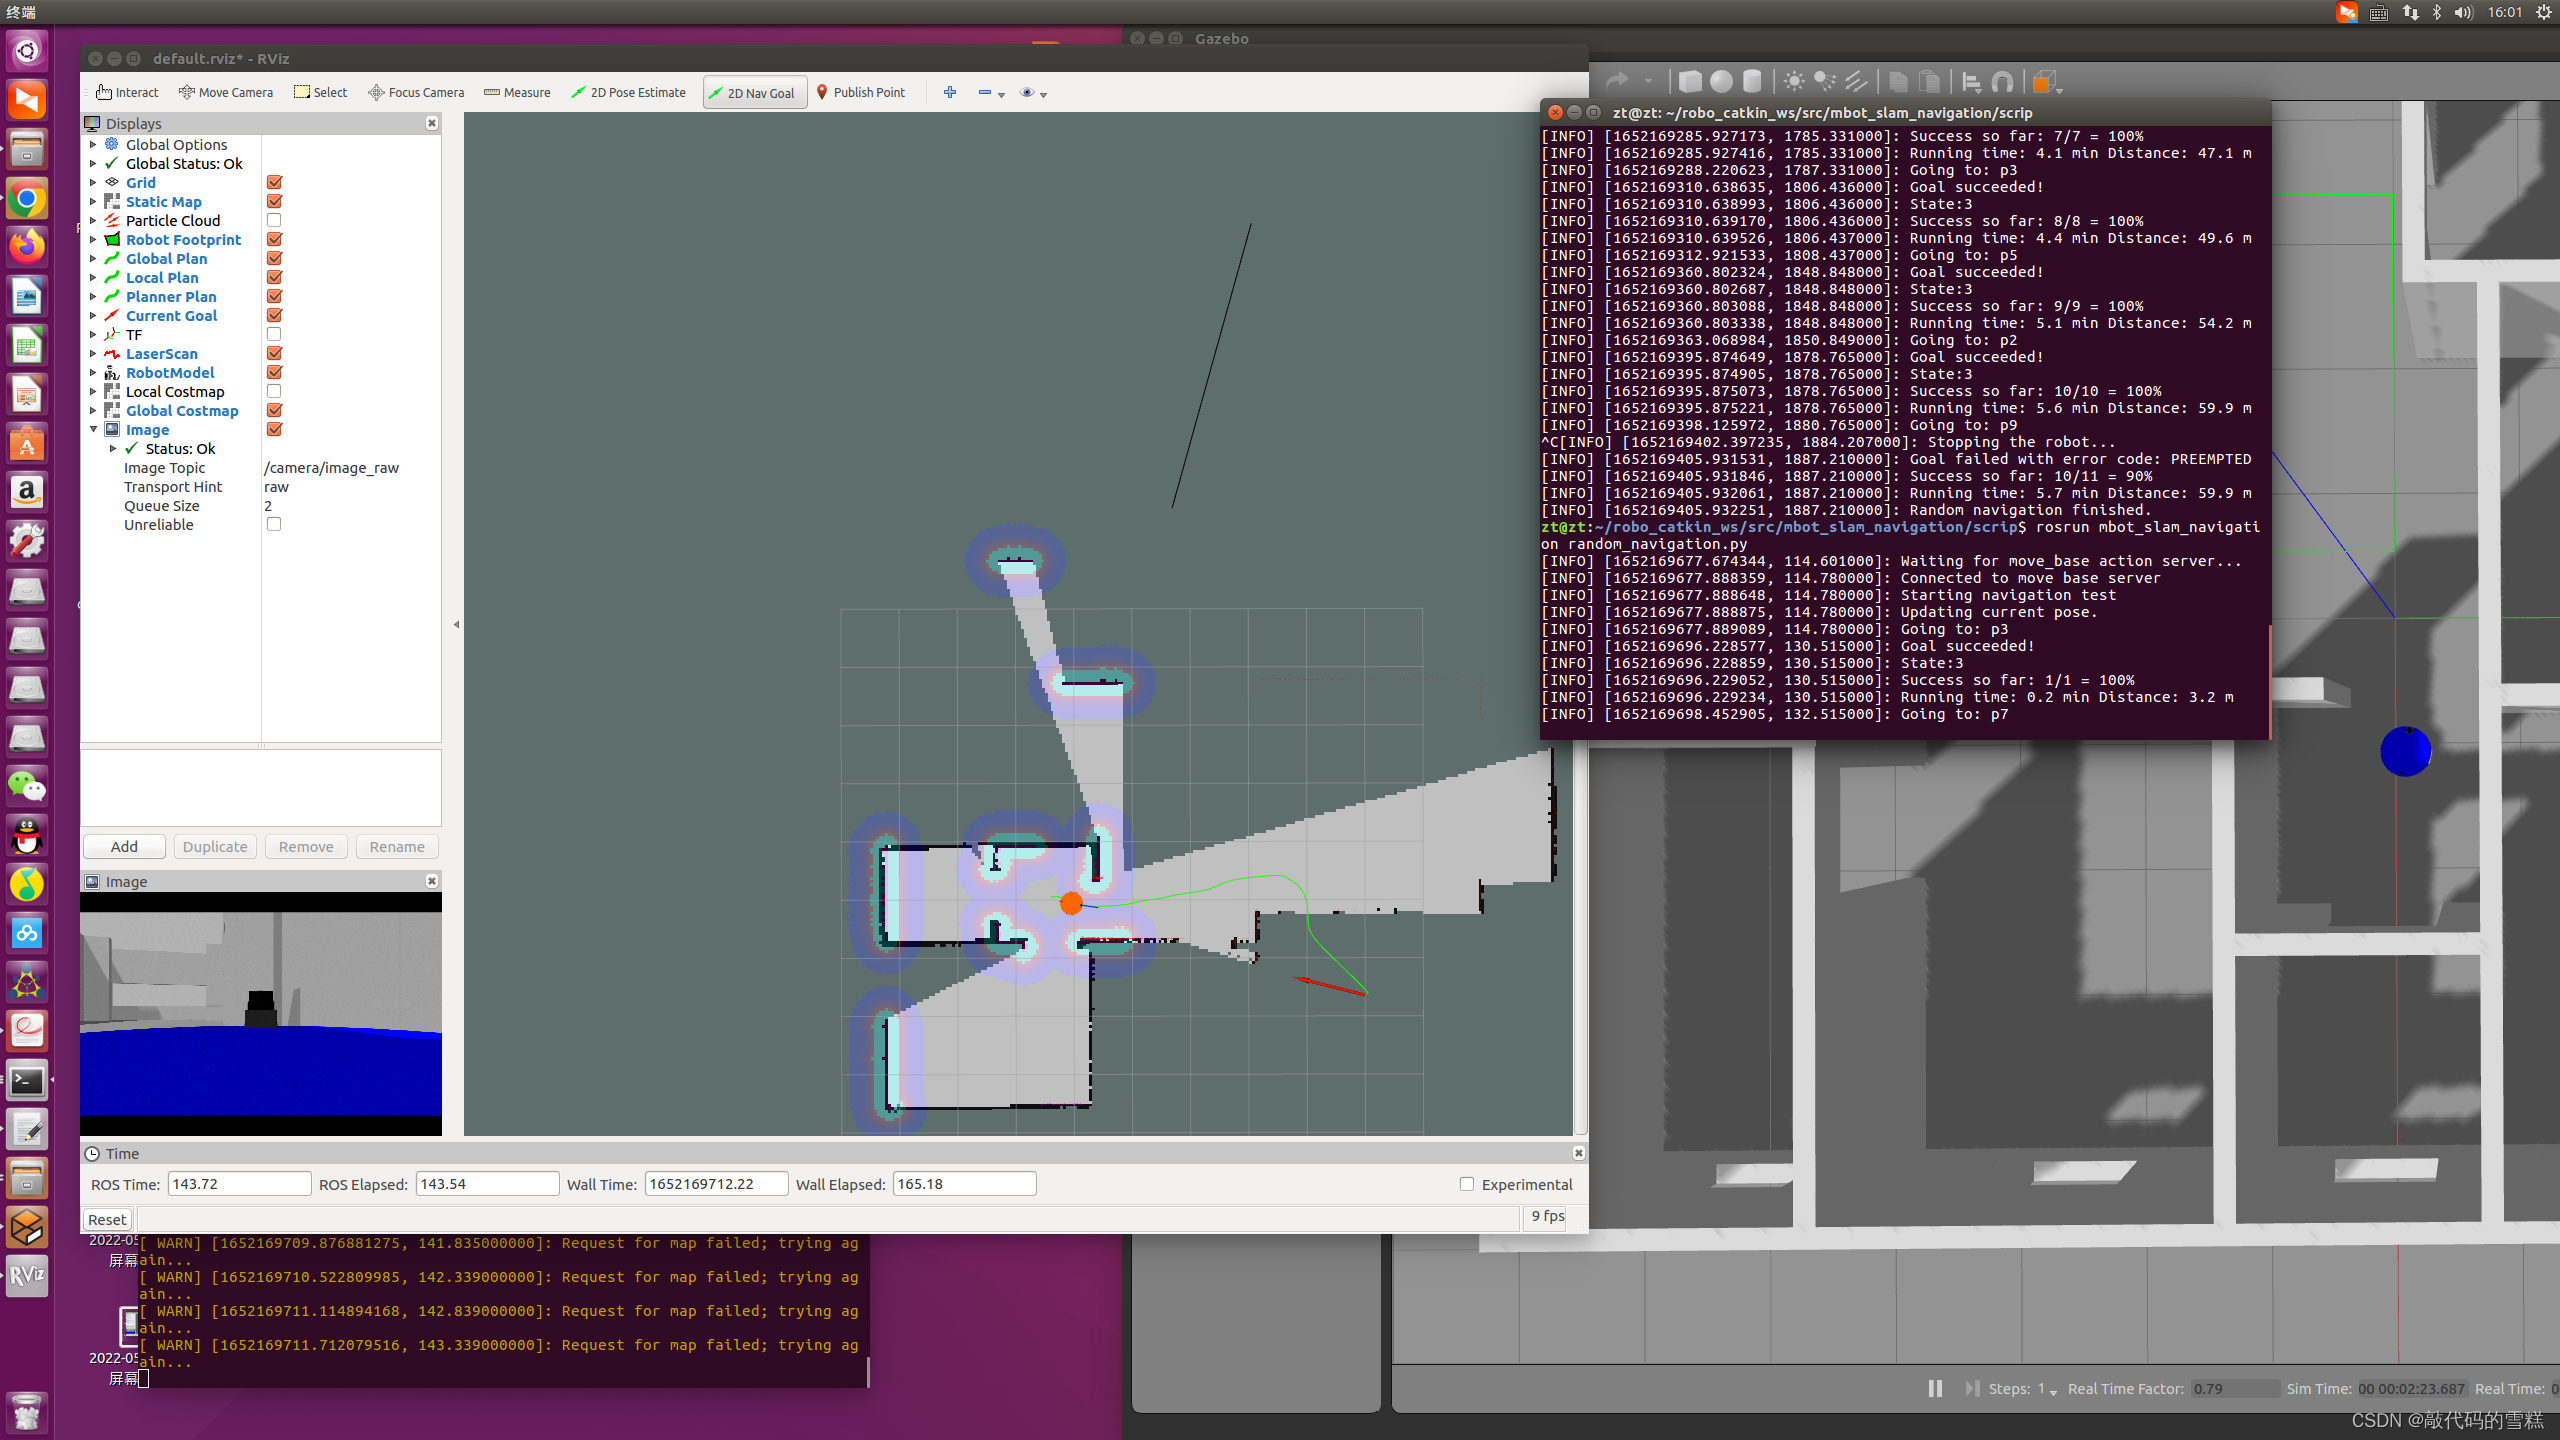Expand the Status: Ok item under Image
Viewport: 2560px width, 1440px height.
pyautogui.click(x=113, y=448)
